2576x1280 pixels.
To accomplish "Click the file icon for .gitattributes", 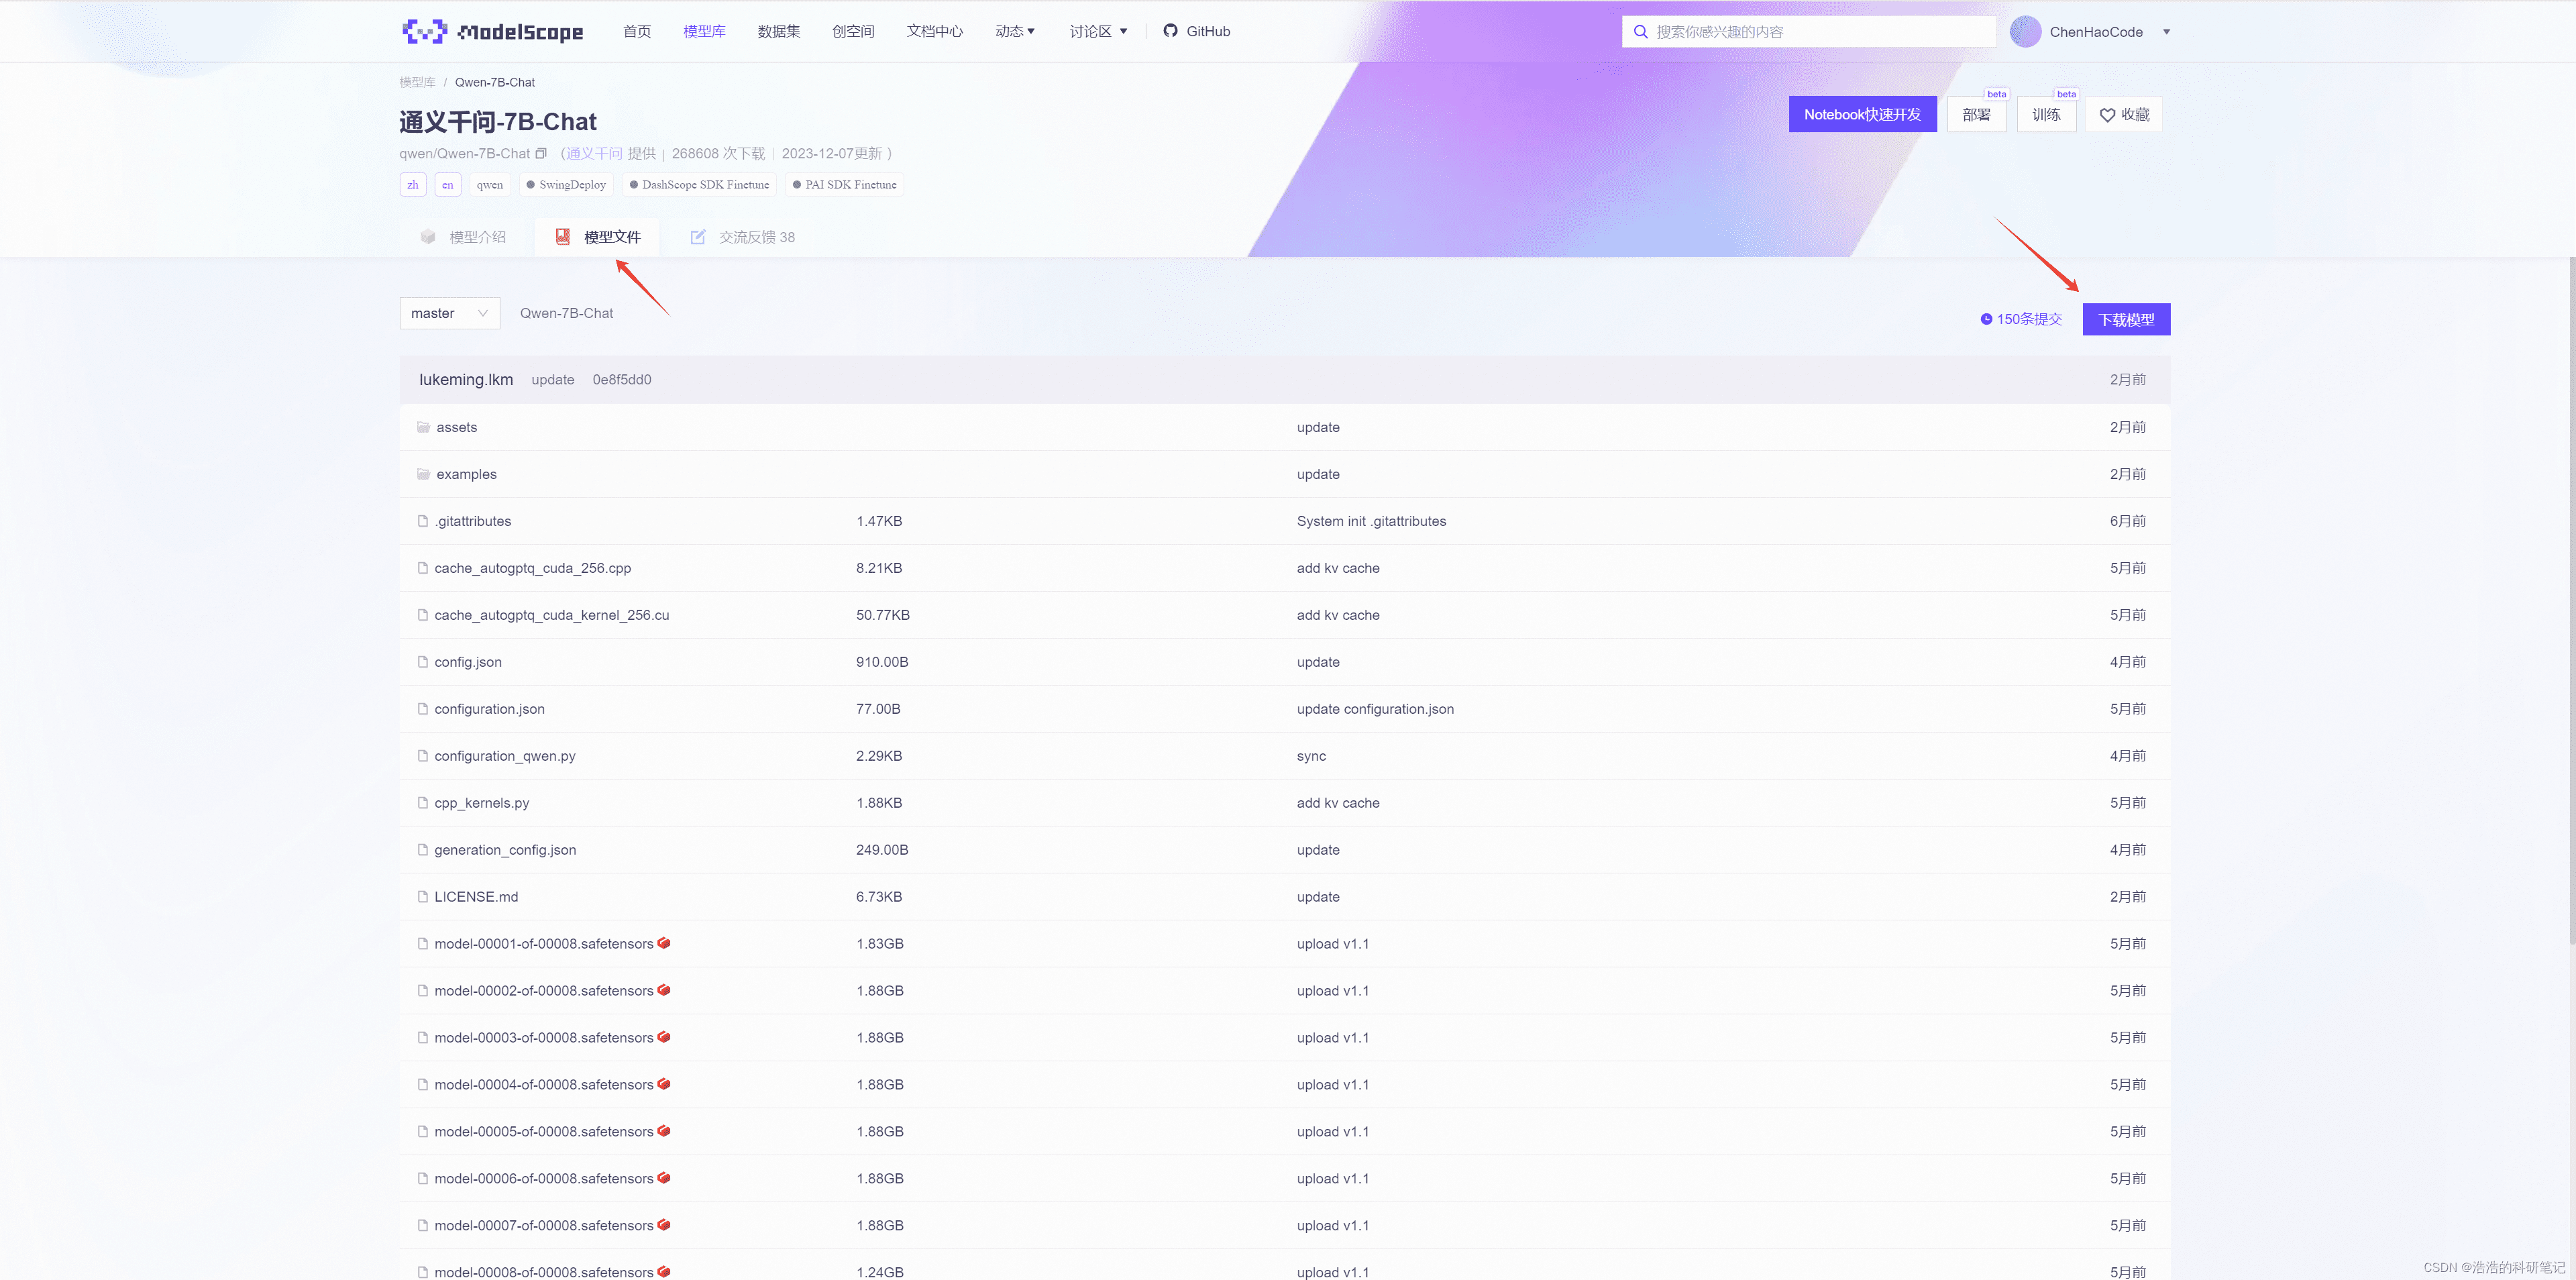I will pos(423,521).
